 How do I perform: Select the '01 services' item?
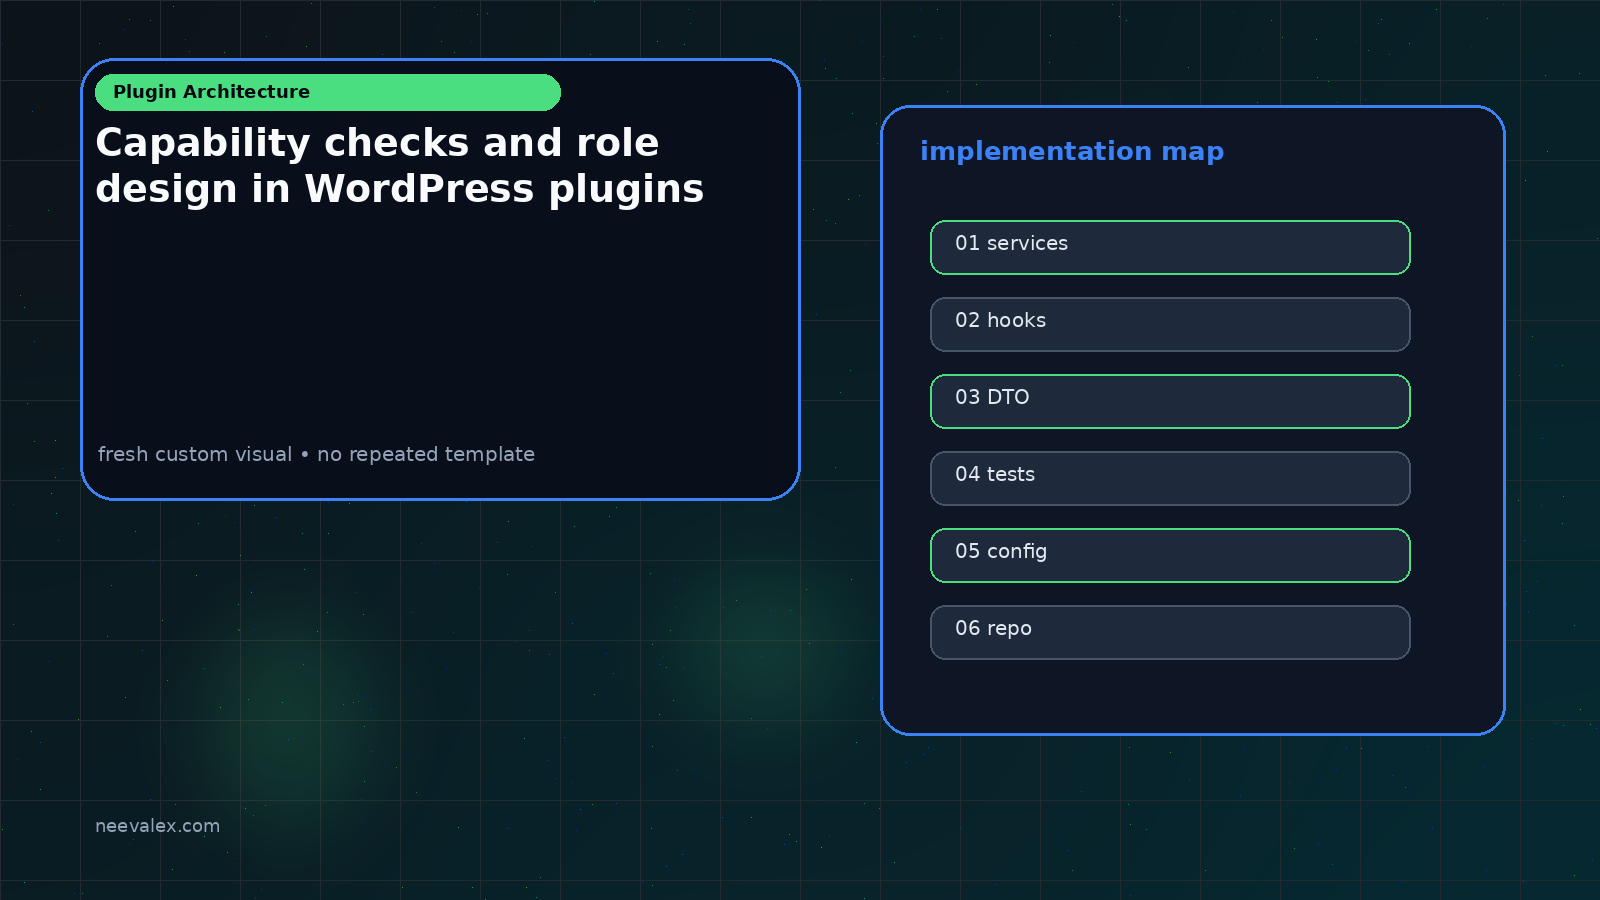click(x=1170, y=247)
